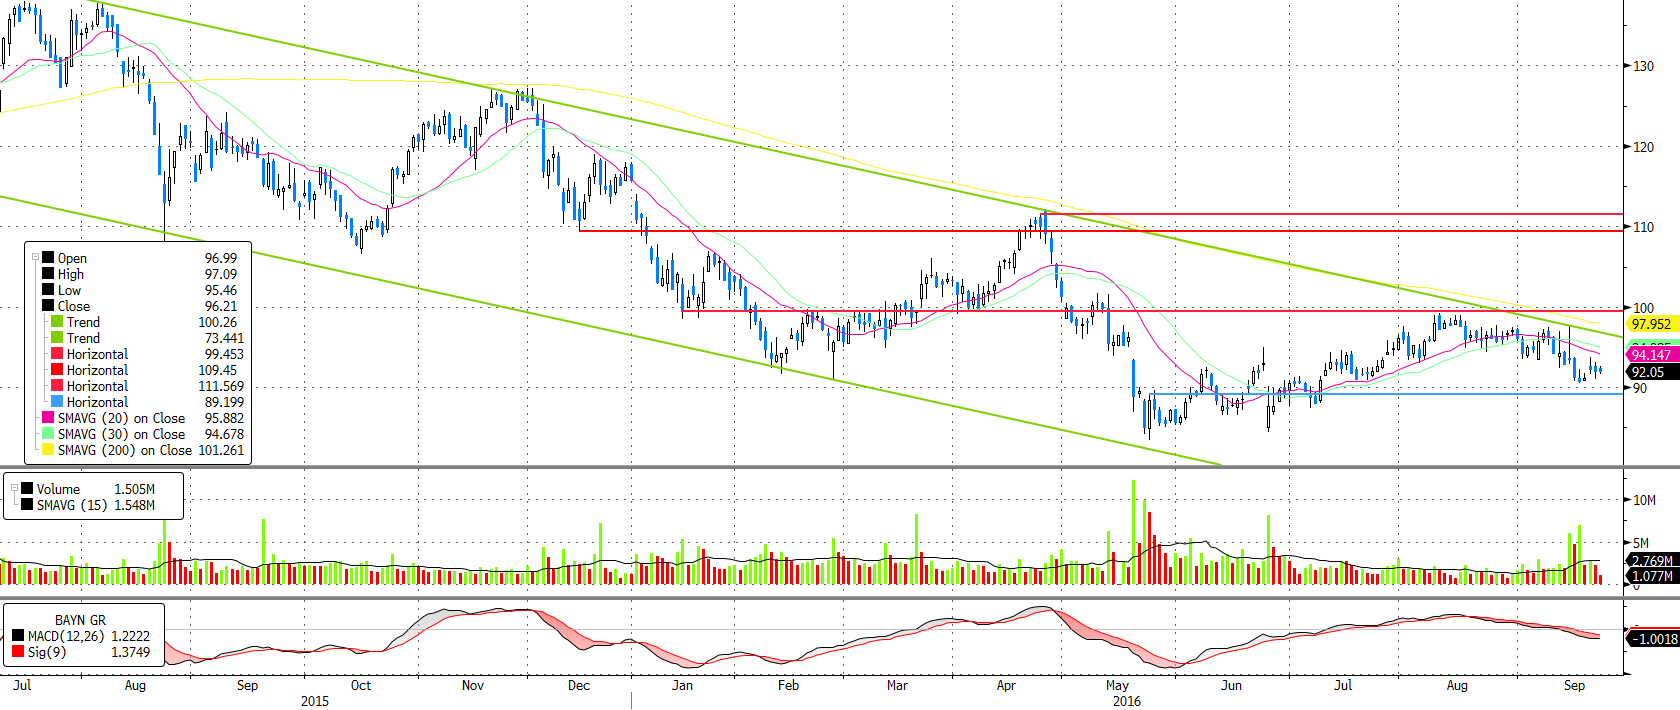Viewport: 1680px width, 710px height.
Task: Click the yellow SMAVG (200) swatch
Action: [48, 449]
